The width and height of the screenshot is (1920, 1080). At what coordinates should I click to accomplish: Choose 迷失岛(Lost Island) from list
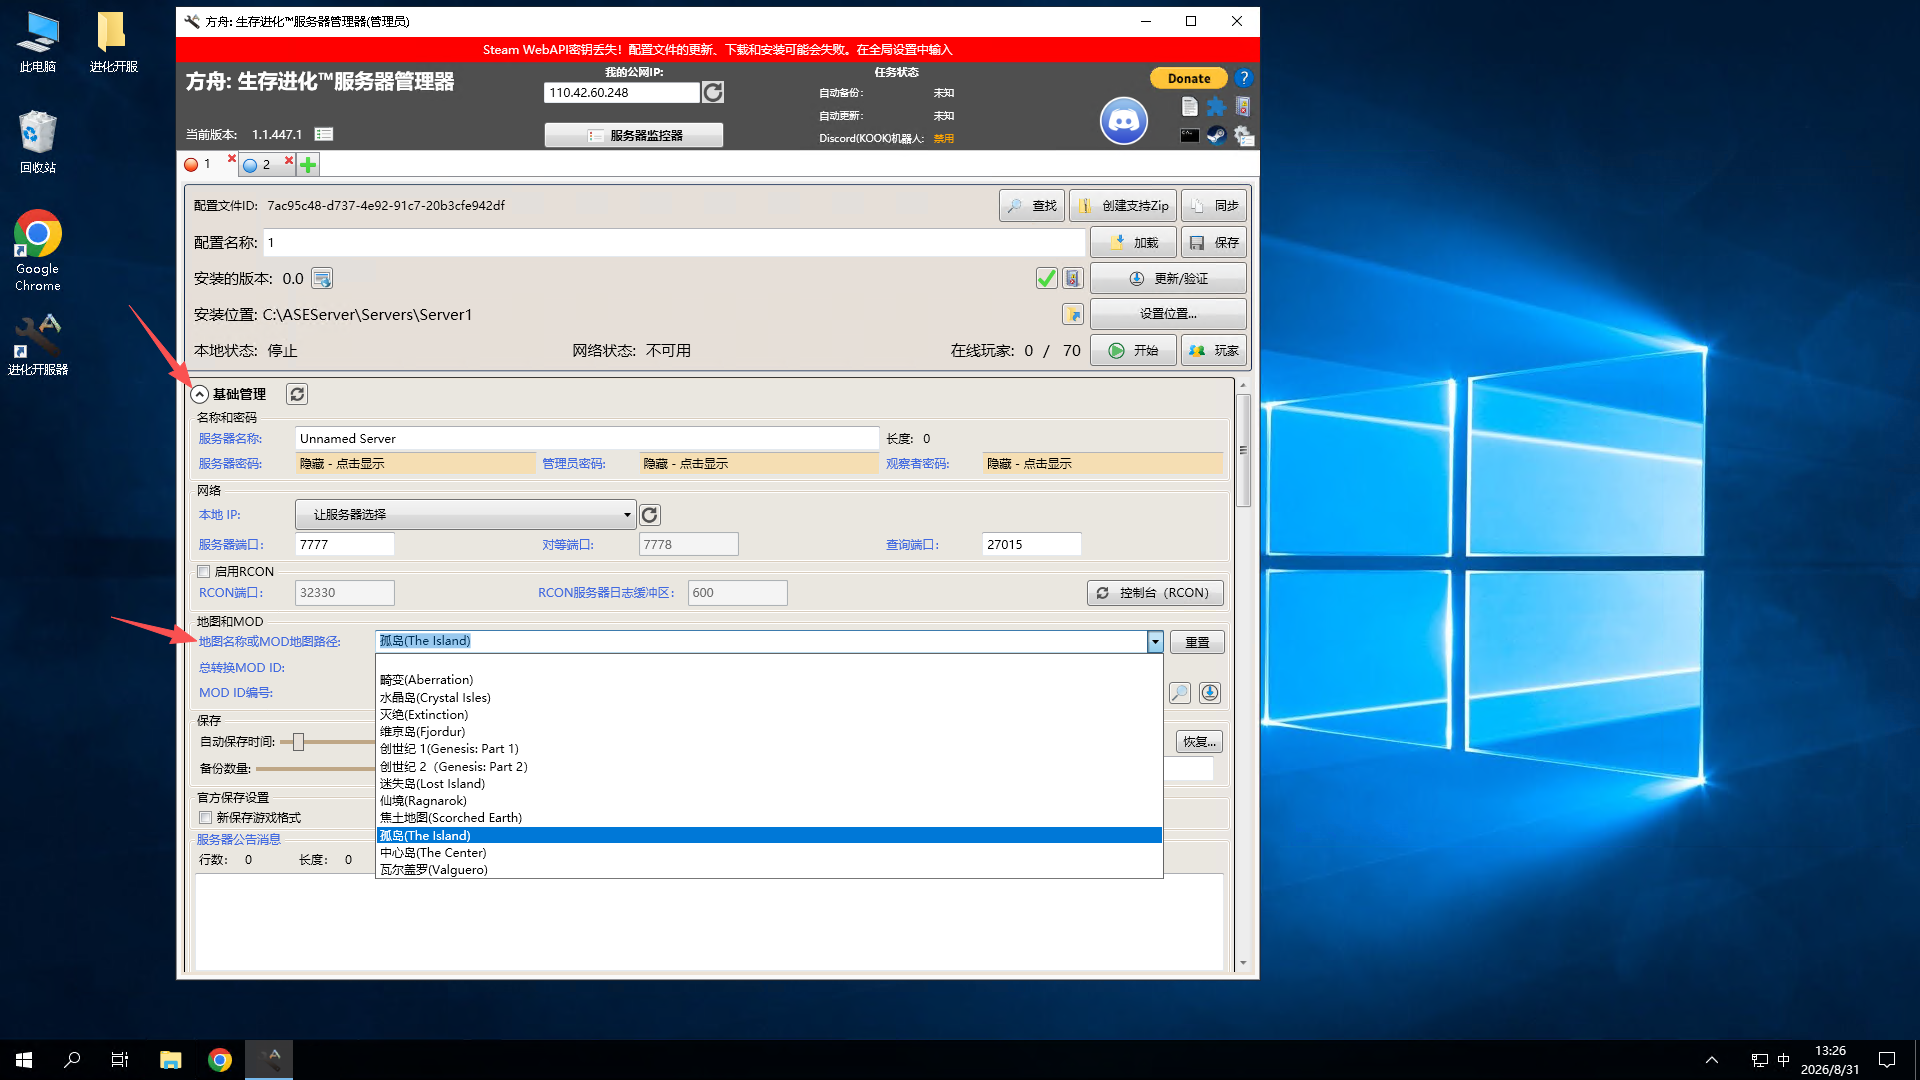click(768, 783)
